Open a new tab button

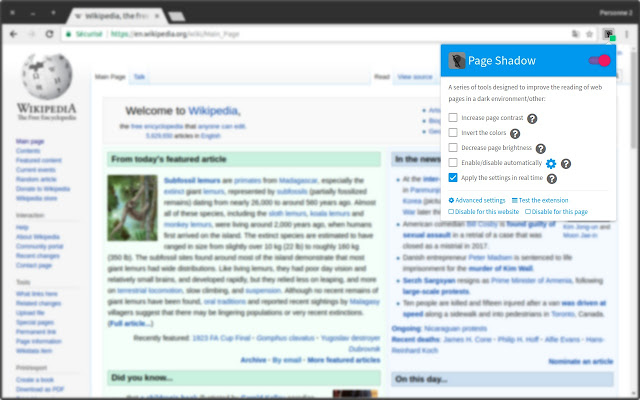[176, 16]
